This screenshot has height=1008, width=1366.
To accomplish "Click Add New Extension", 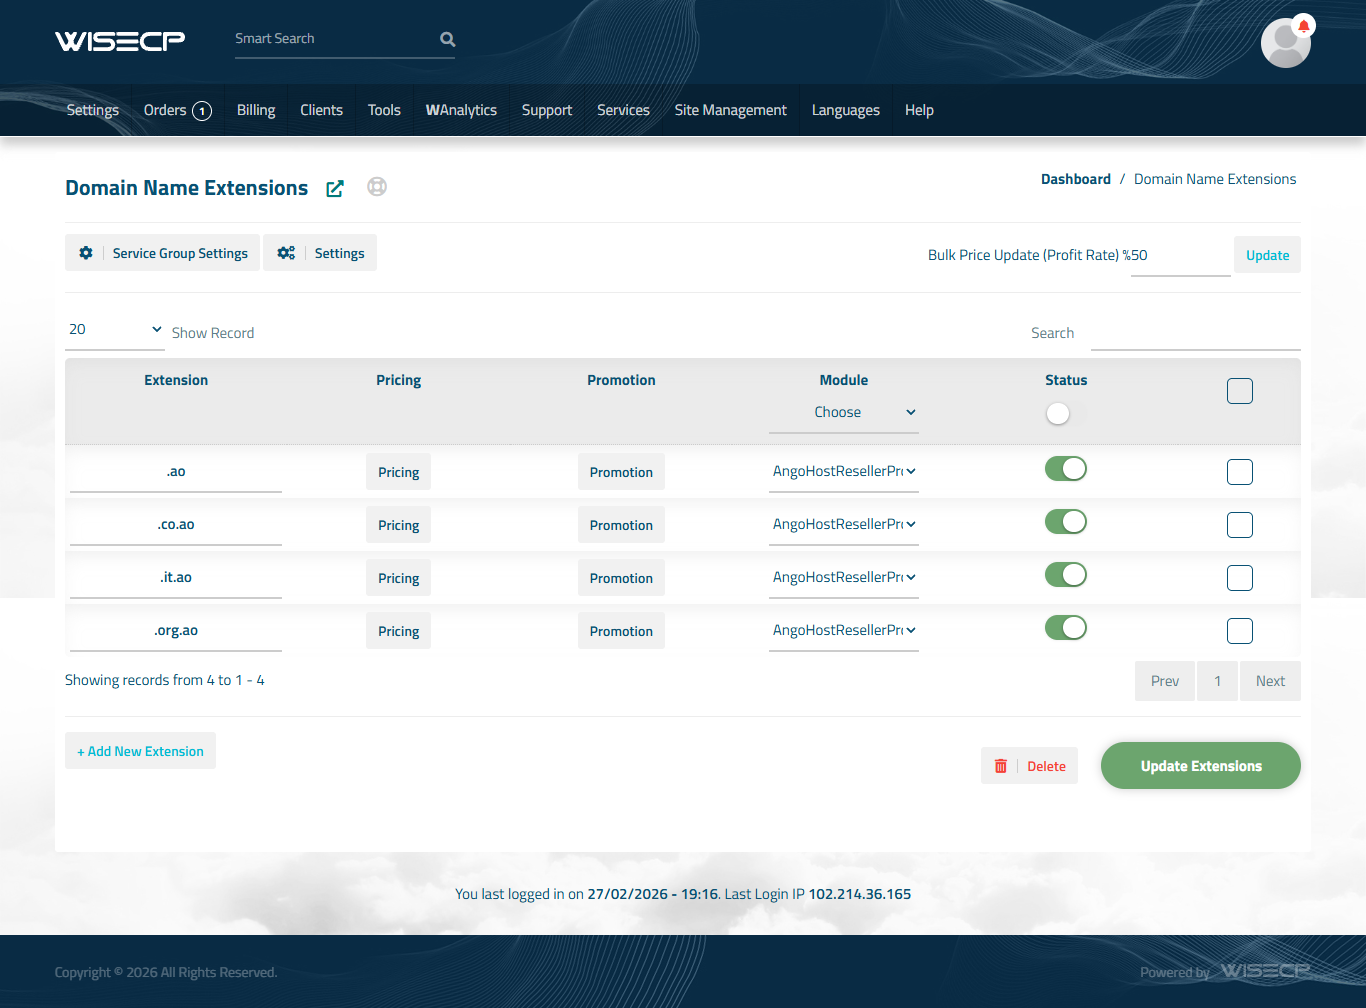I will (140, 751).
